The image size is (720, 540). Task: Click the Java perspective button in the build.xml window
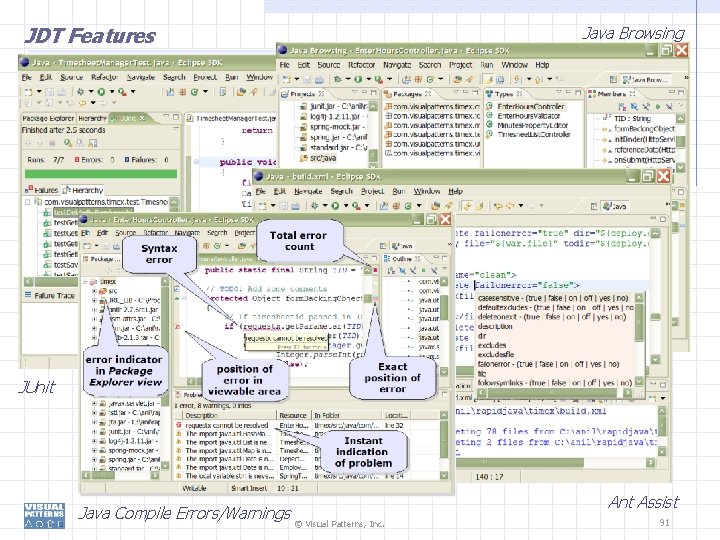[614, 206]
